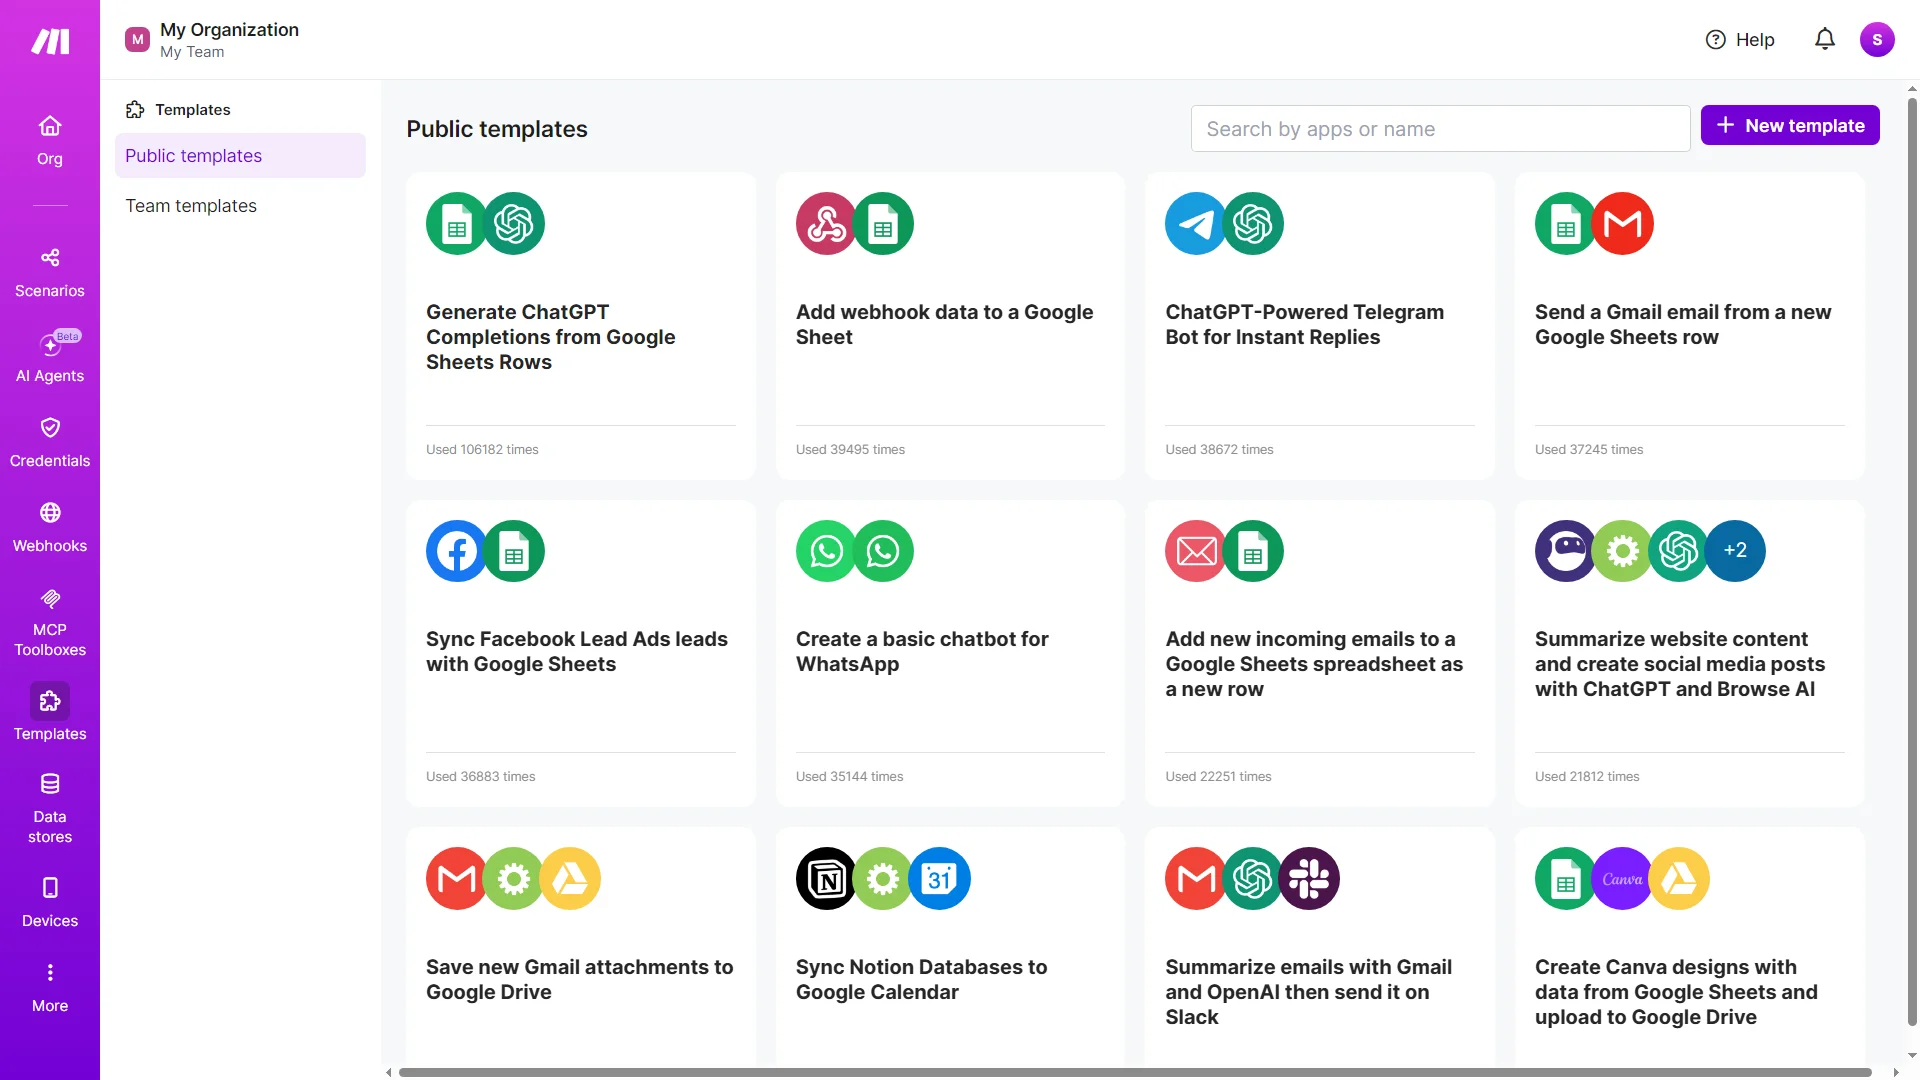Open the Scenarios section in sidebar

click(x=50, y=272)
